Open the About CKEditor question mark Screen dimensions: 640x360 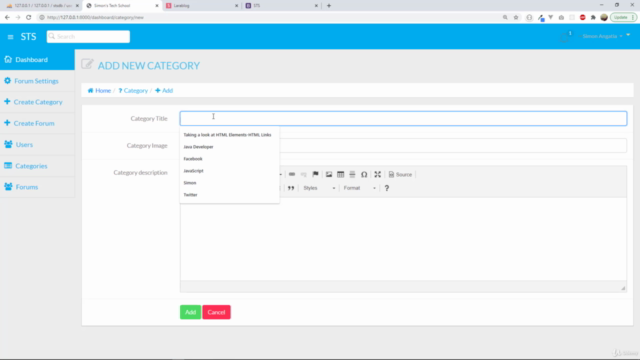click(387, 188)
